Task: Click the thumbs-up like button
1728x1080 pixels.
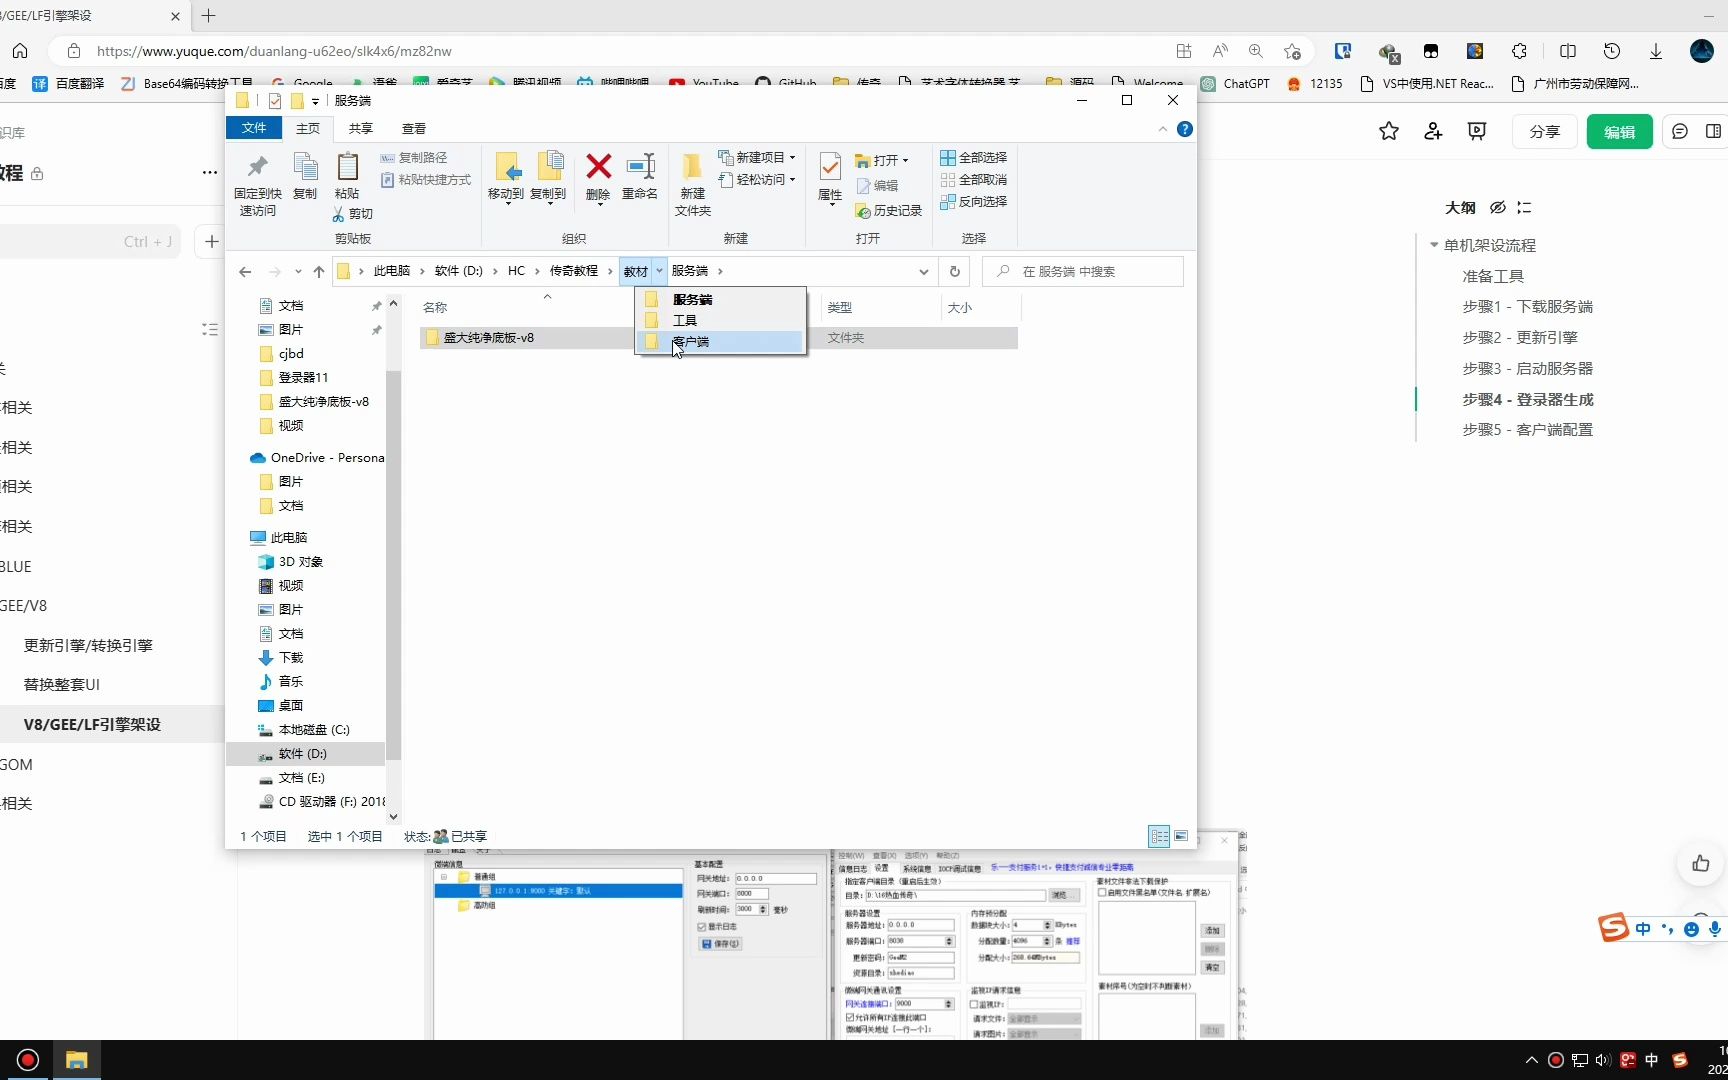Action: pos(1701,863)
